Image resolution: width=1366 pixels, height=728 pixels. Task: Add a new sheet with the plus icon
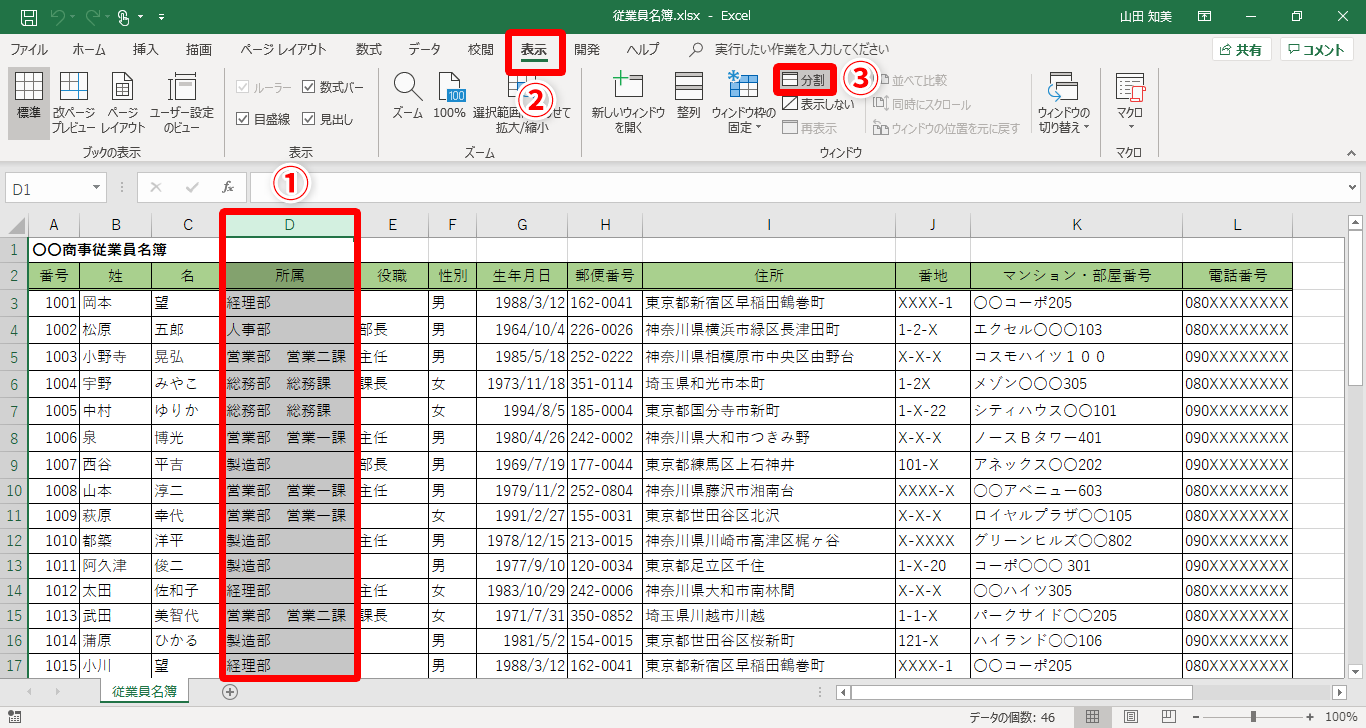tap(230, 691)
